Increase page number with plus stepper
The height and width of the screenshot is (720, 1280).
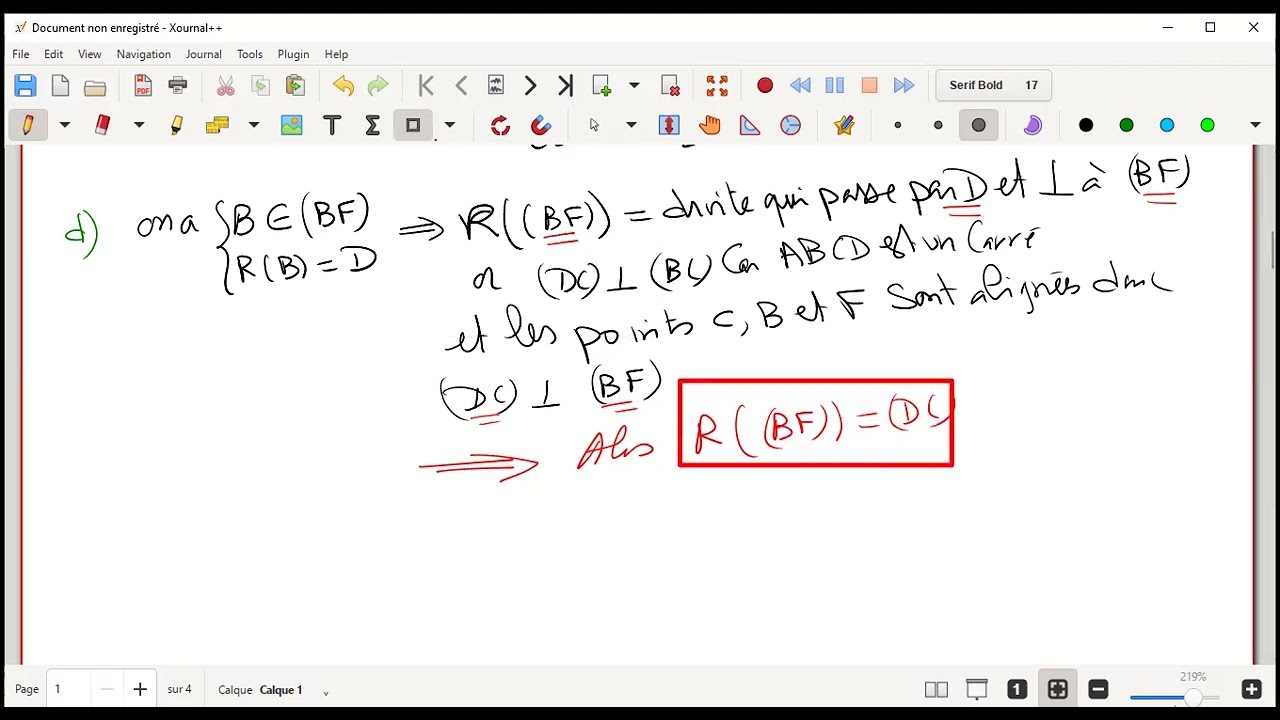tap(140, 689)
